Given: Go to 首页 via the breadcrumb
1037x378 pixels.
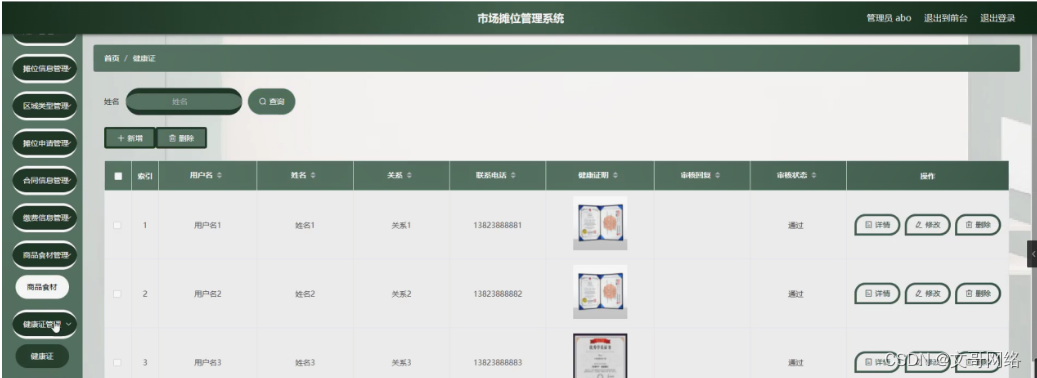Looking at the screenshot, I should point(112,58).
